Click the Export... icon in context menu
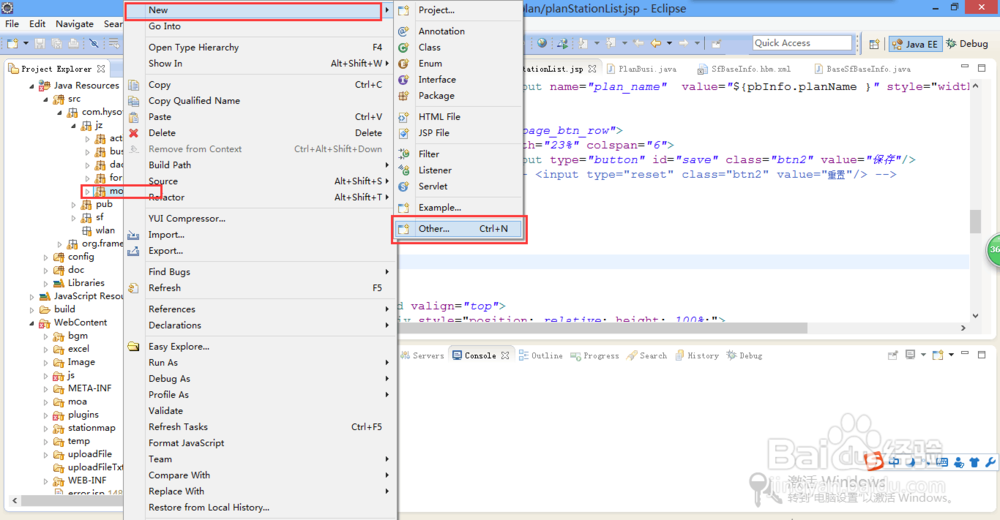Image resolution: width=1000 pixels, height=520 pixels. 133,251
